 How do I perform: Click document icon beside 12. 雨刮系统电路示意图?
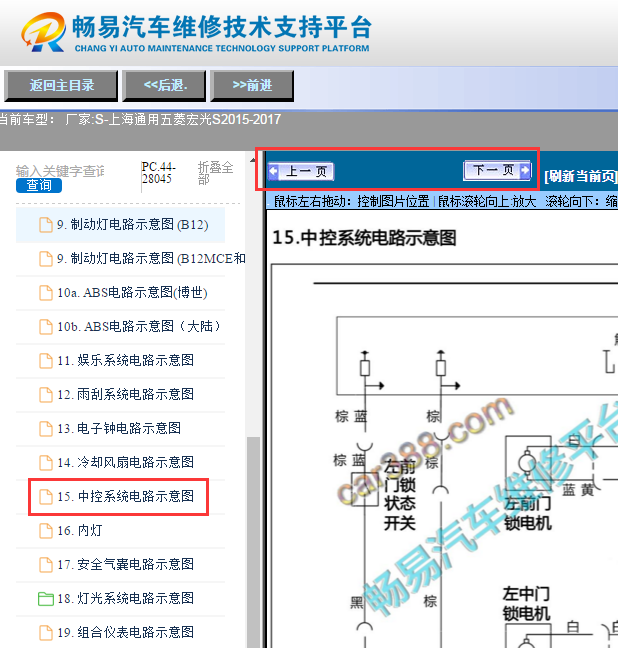(x=45, y=395)
